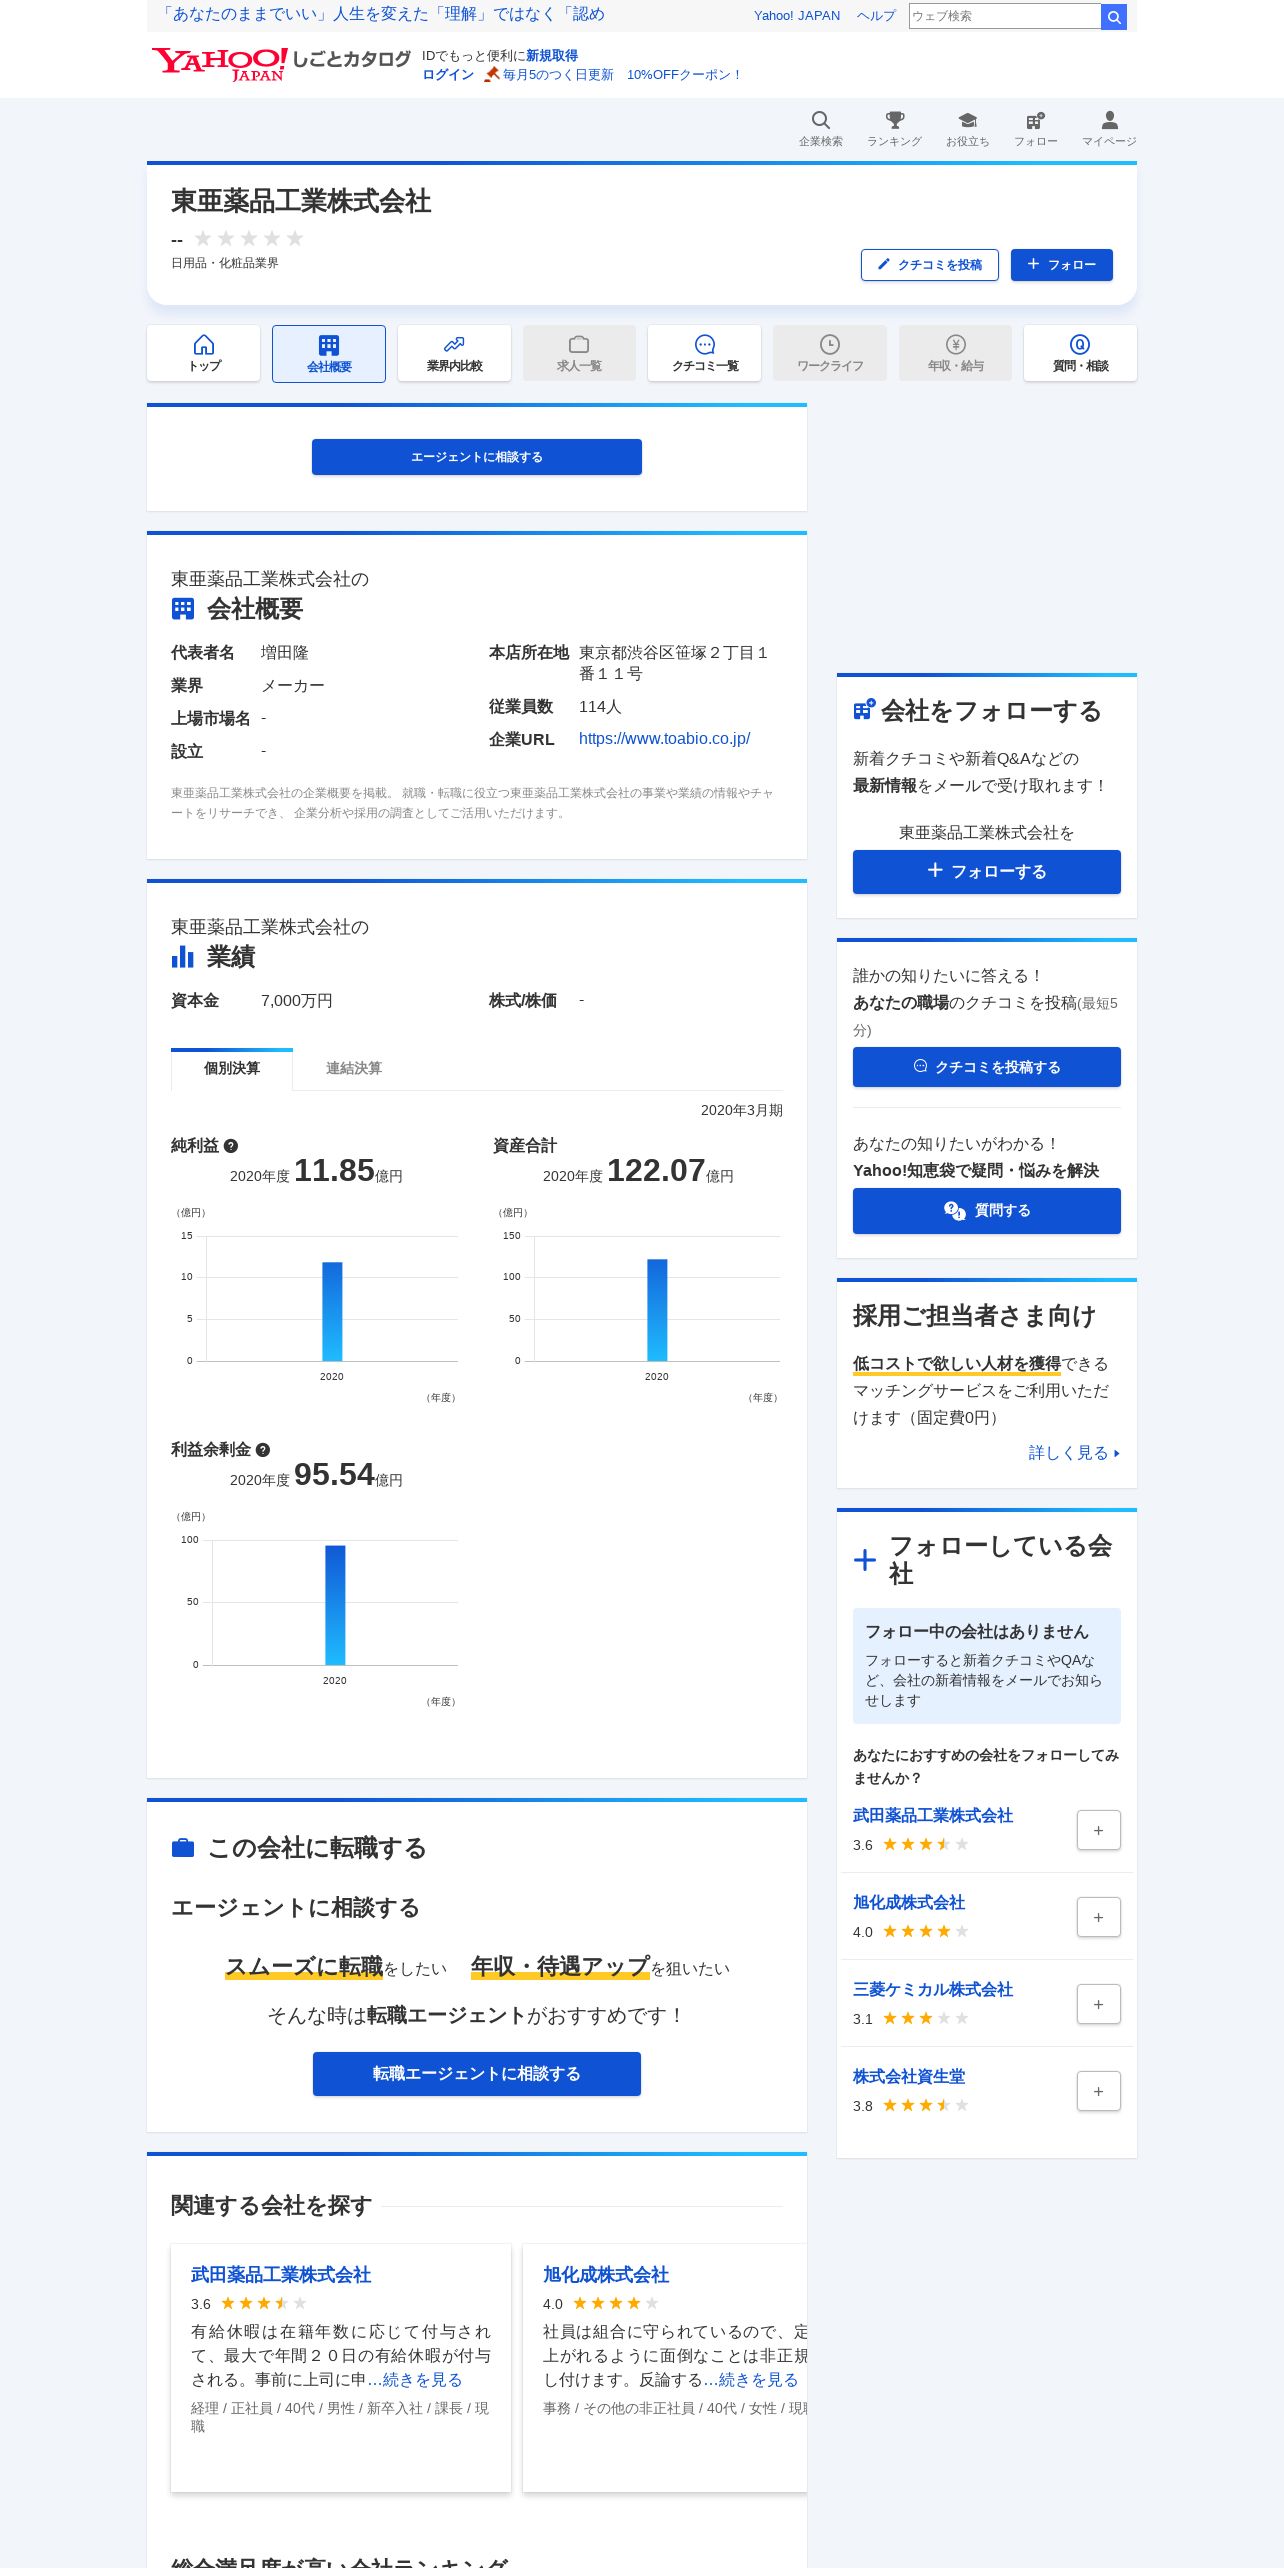Image resolution: width=1284 pixels, height=2568 pixels.
Task: Open the お役立ち graduation cap icon
Action: tap(967, 128)
